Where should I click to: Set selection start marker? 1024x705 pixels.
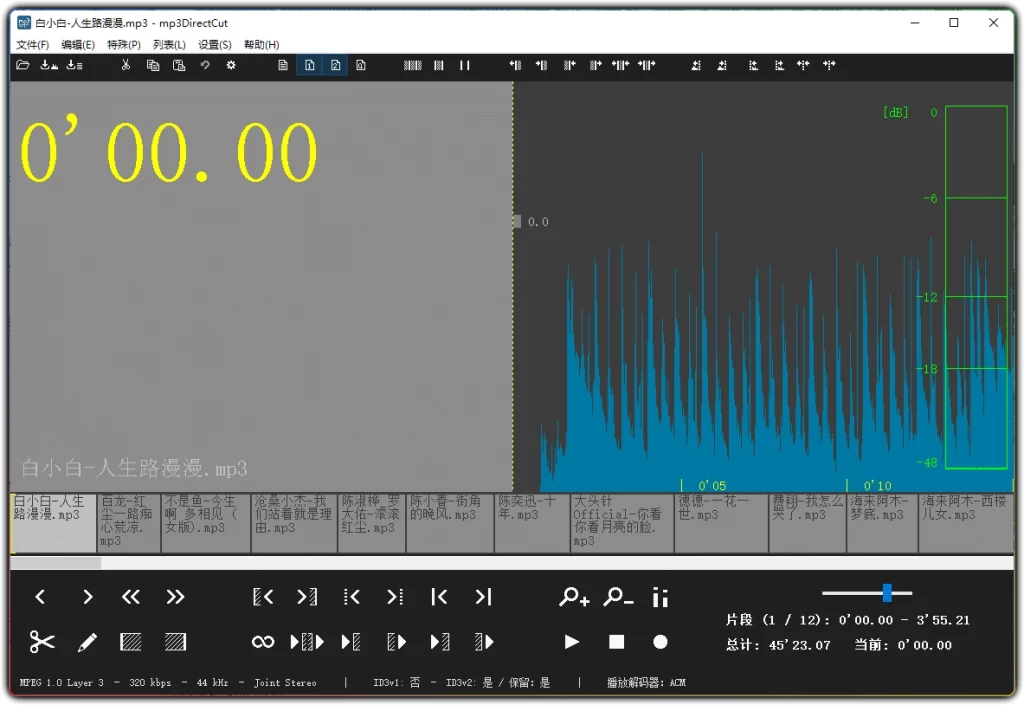(x=264, y=597)
